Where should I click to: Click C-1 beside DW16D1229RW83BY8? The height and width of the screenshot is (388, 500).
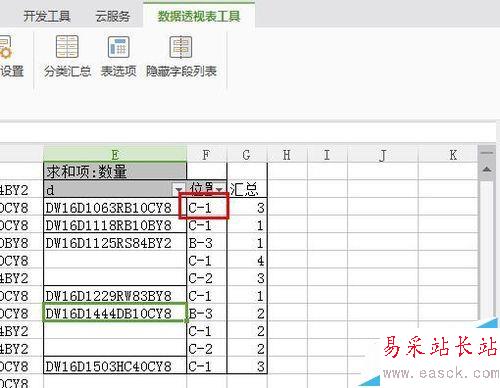point(207,296)
